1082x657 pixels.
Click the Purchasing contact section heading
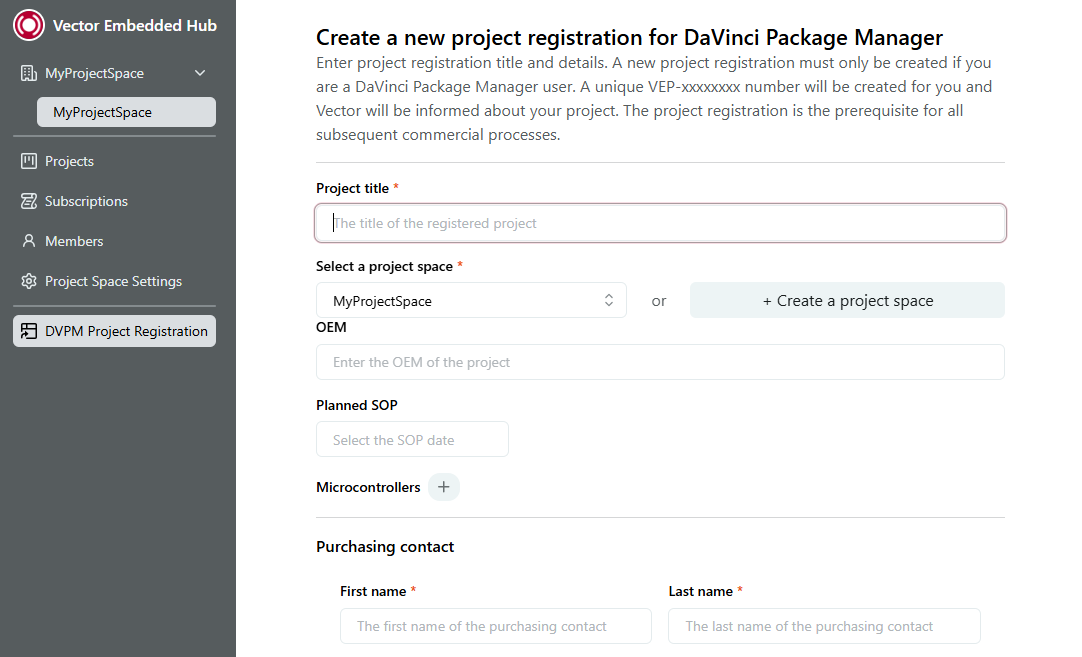click(x=385, y=547)
